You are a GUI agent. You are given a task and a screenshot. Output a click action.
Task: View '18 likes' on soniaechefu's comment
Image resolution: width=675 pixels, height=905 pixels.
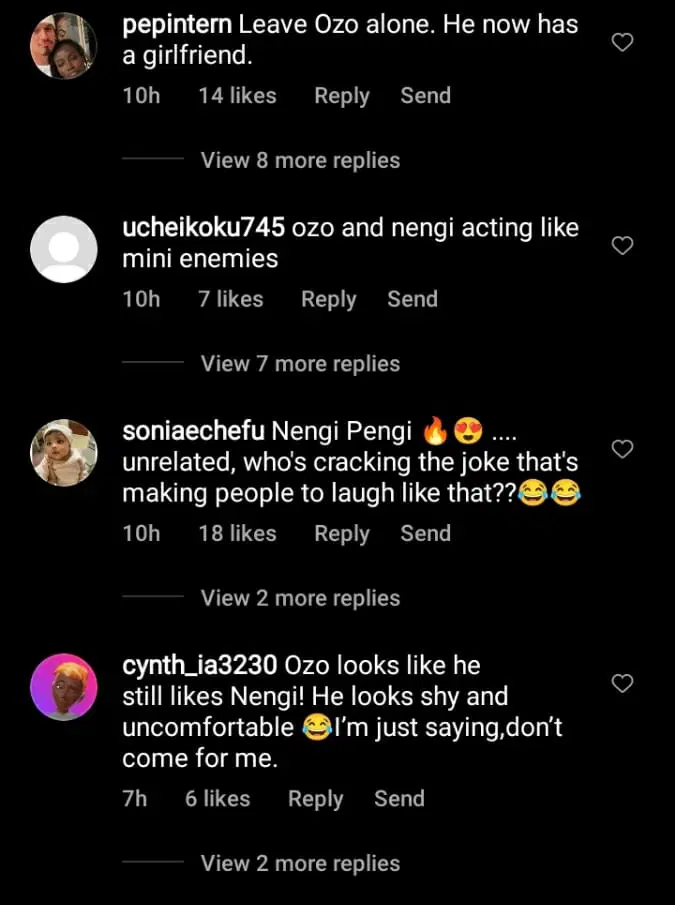click(x=237, y=533)
